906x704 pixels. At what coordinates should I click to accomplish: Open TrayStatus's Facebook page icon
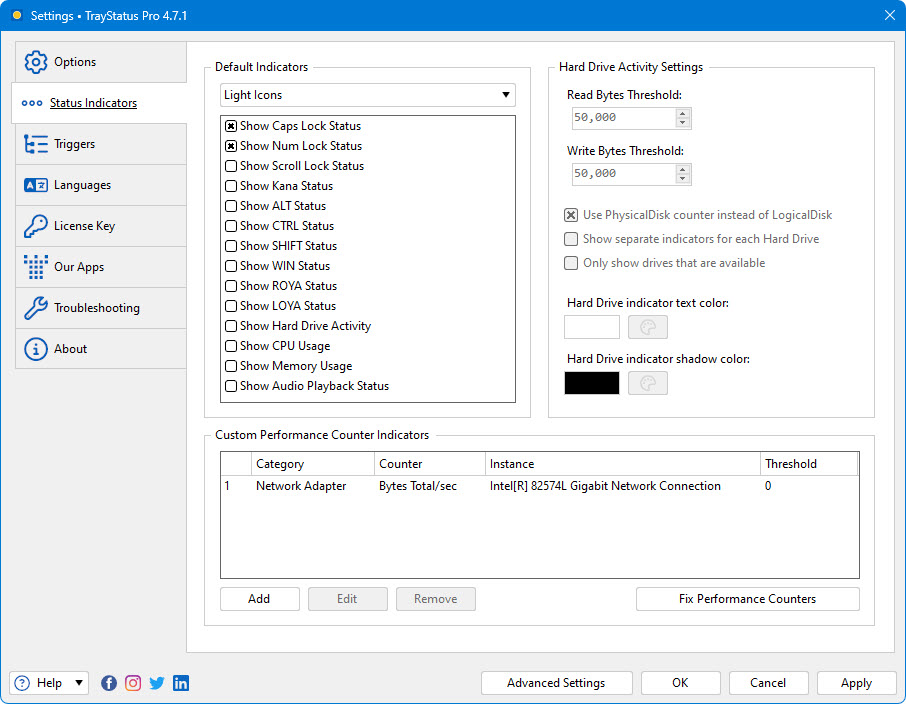click(108, 683)
